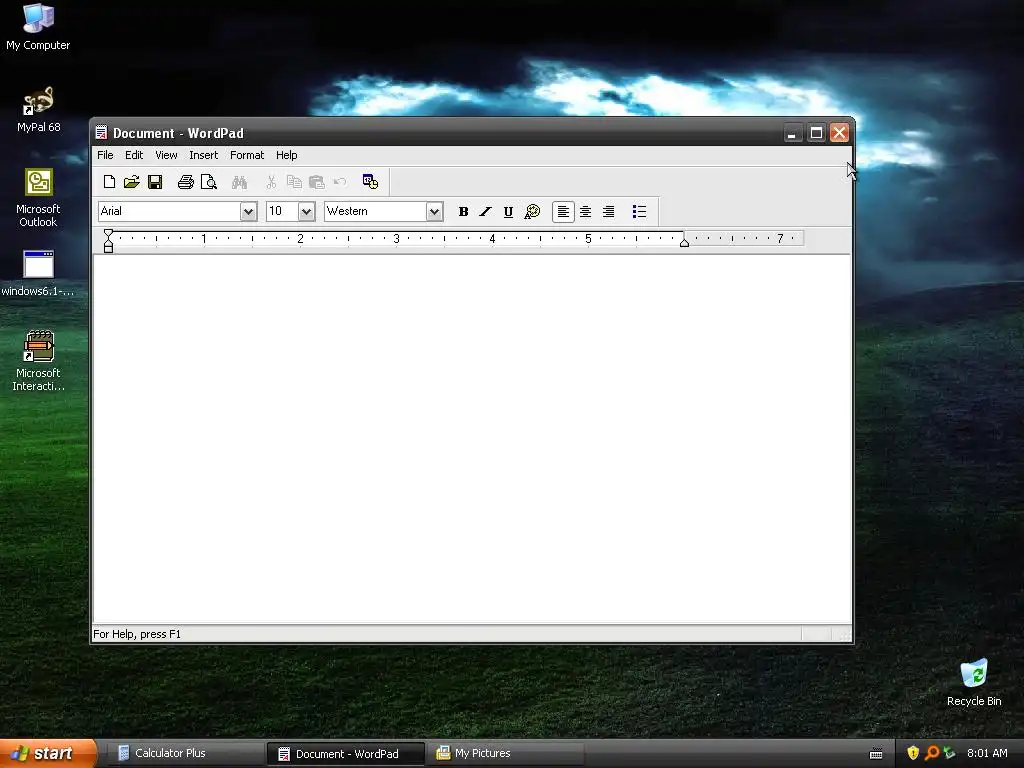Expand the font size dropdown
This screenshot has height=768, width=1024.
point(306,212)
